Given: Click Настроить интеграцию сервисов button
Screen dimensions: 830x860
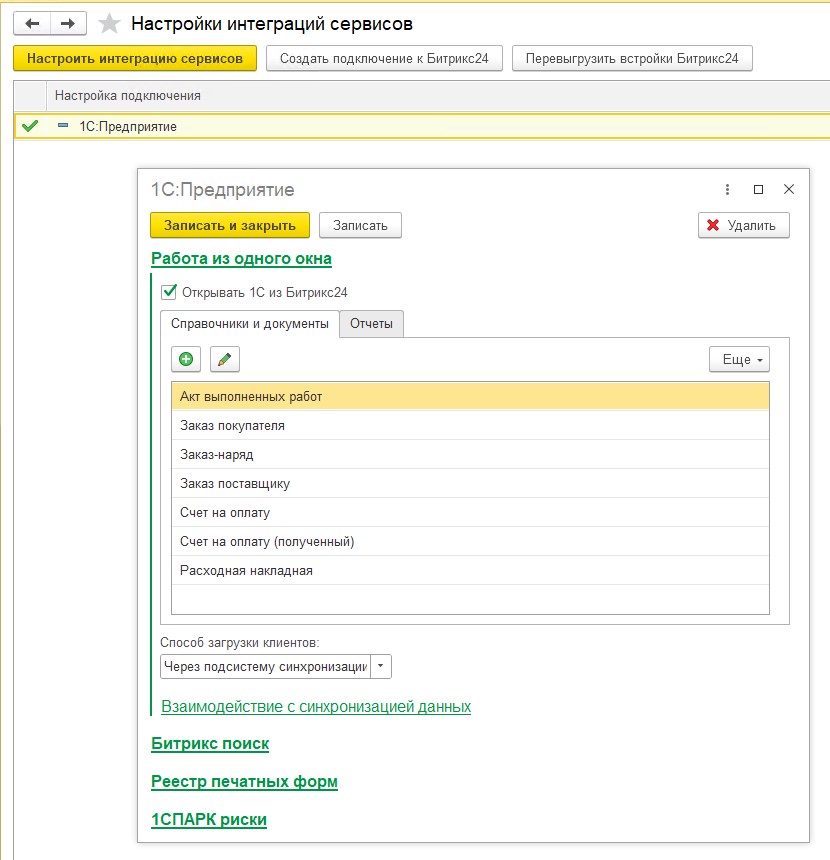Looking at the screenshot, I should coord(135,59).
